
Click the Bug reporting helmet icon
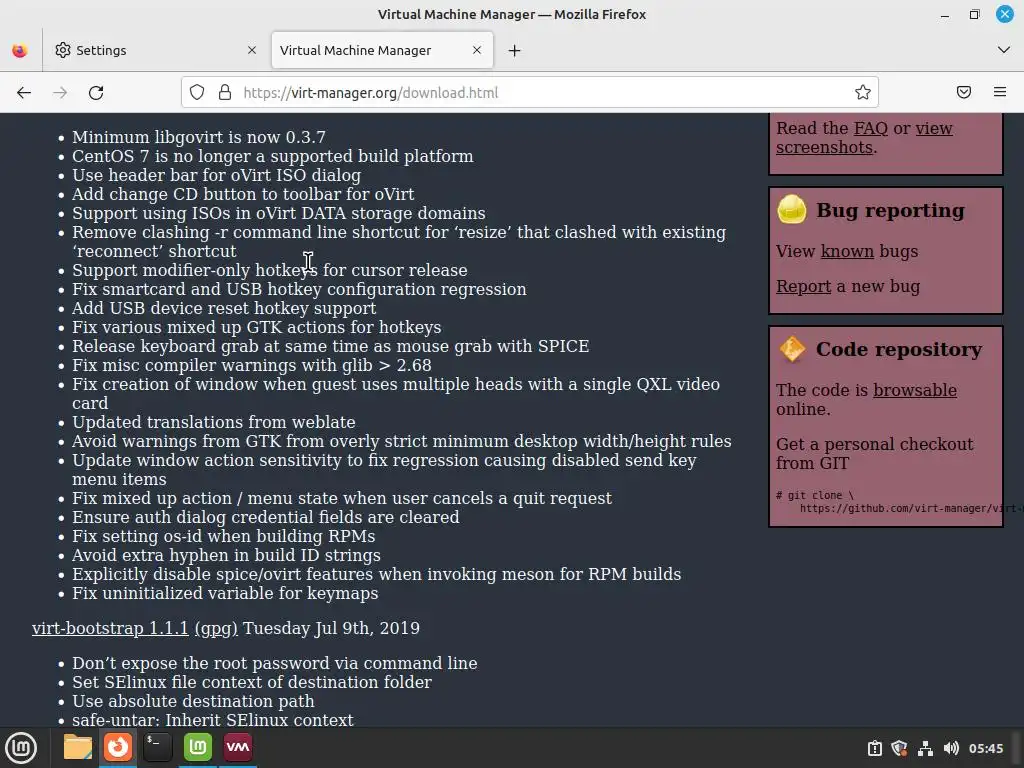(792, 210)
